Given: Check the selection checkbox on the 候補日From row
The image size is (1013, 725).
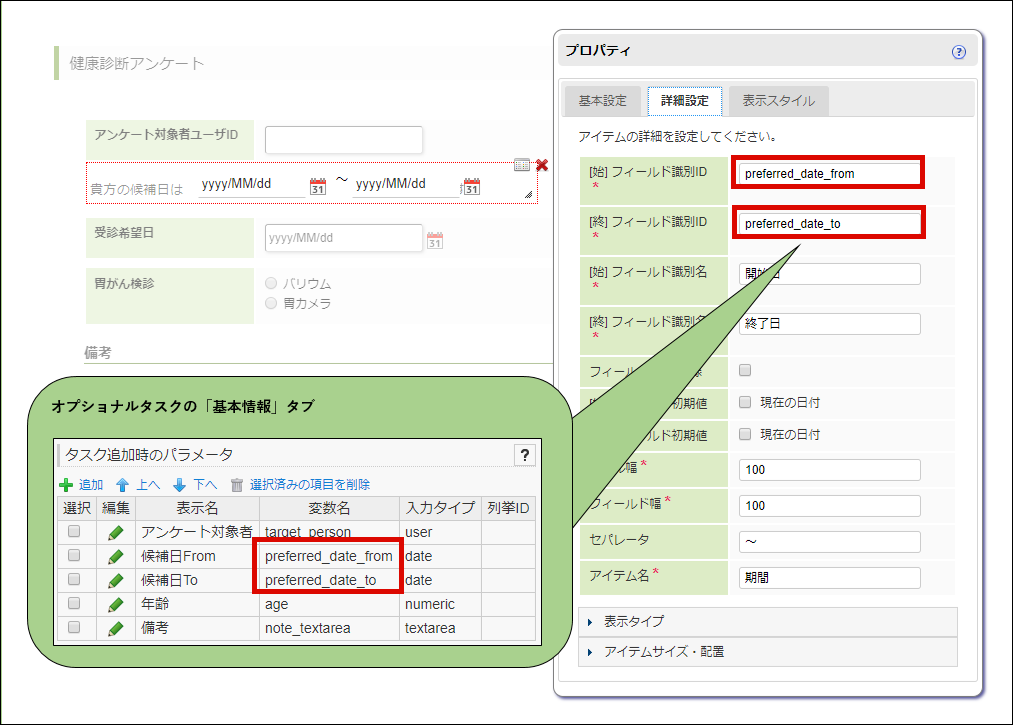Looking at the screenshot, I should tap(76, 556).
